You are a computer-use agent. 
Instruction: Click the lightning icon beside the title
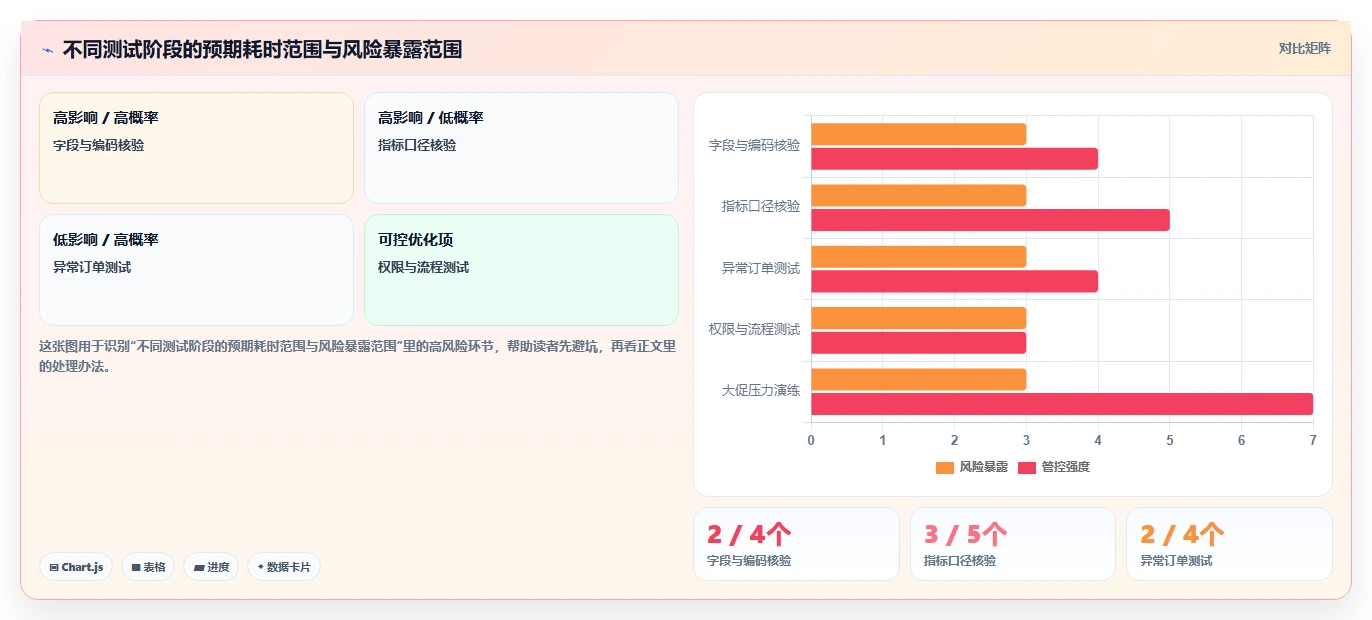point(47,50)
